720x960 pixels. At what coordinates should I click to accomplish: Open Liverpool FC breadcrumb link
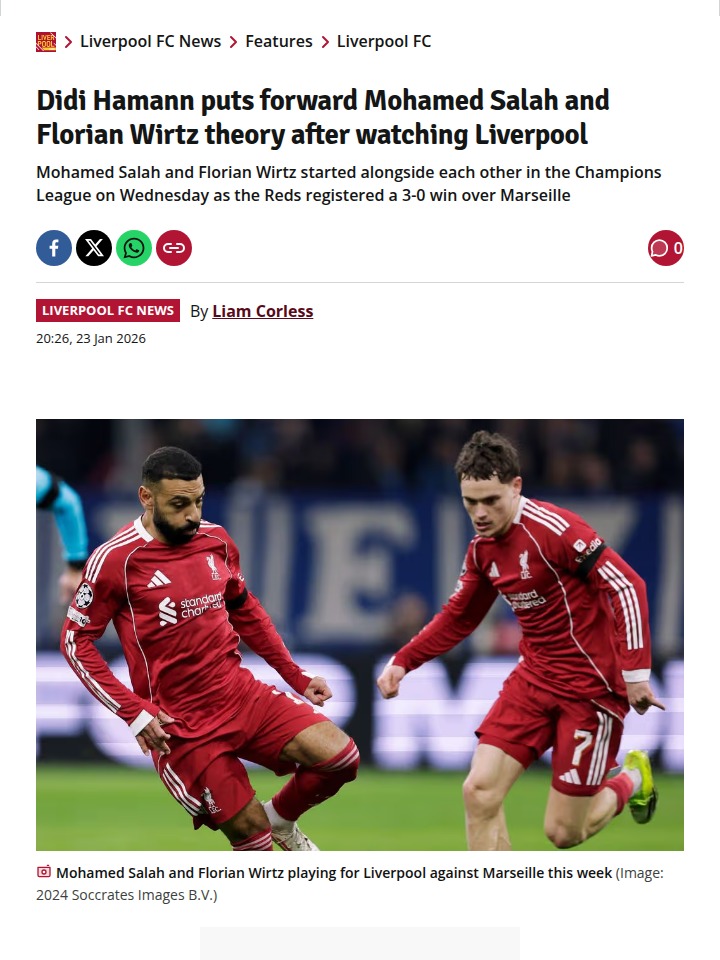point(384,42)
